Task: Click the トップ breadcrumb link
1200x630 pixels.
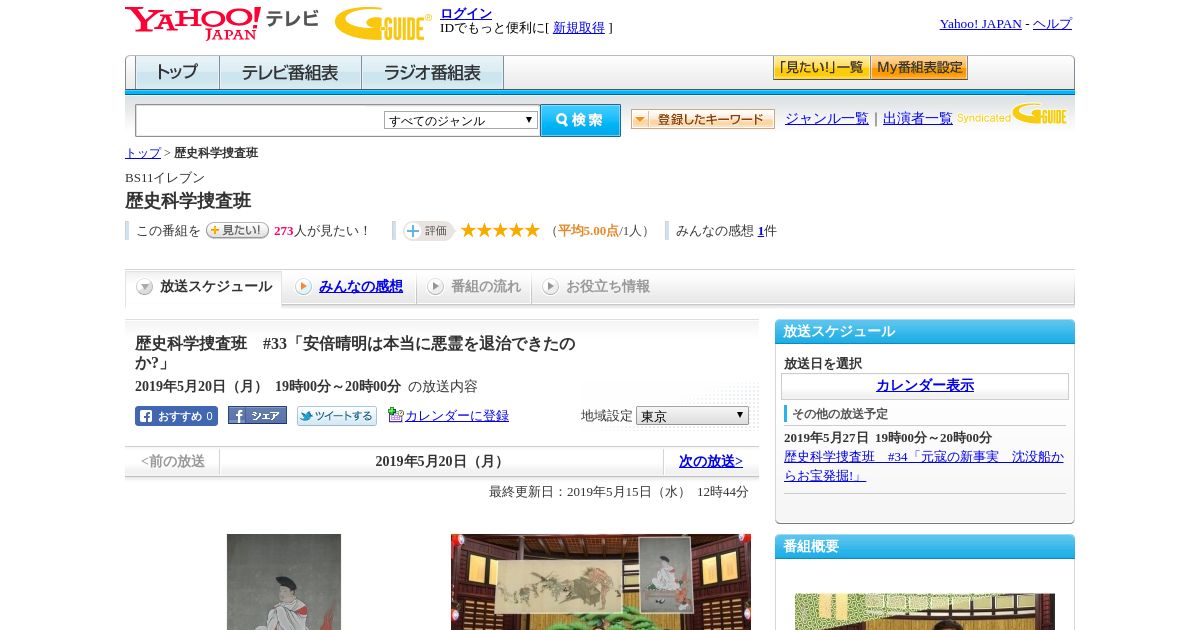Action: 143,153
